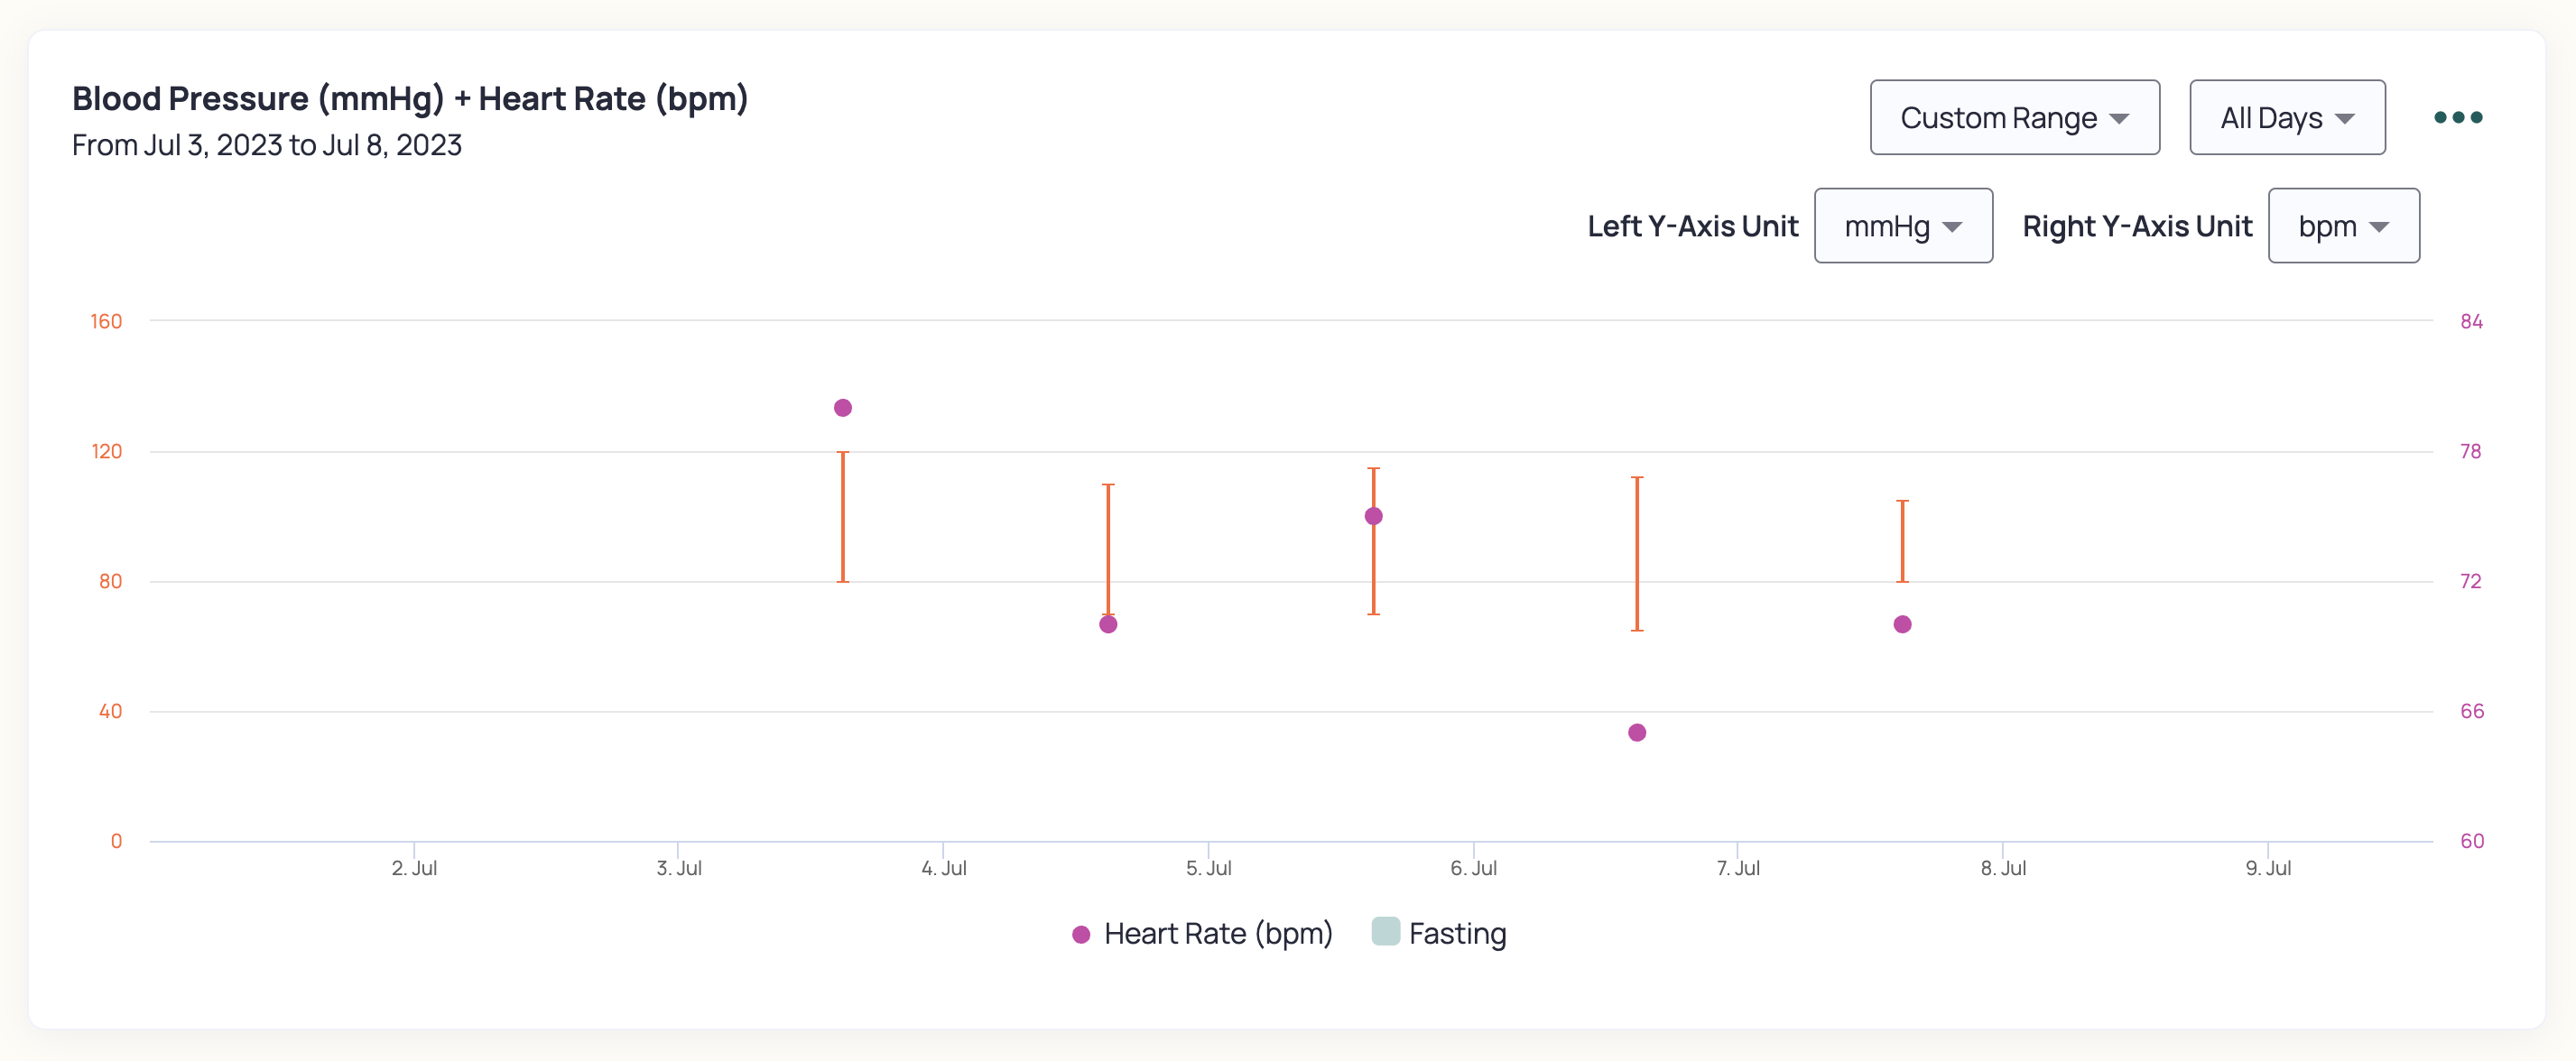Screen dimensions: 2576x1061
Task: Click the Heart Rate legend dot icon
Action: pos(1081,935)
